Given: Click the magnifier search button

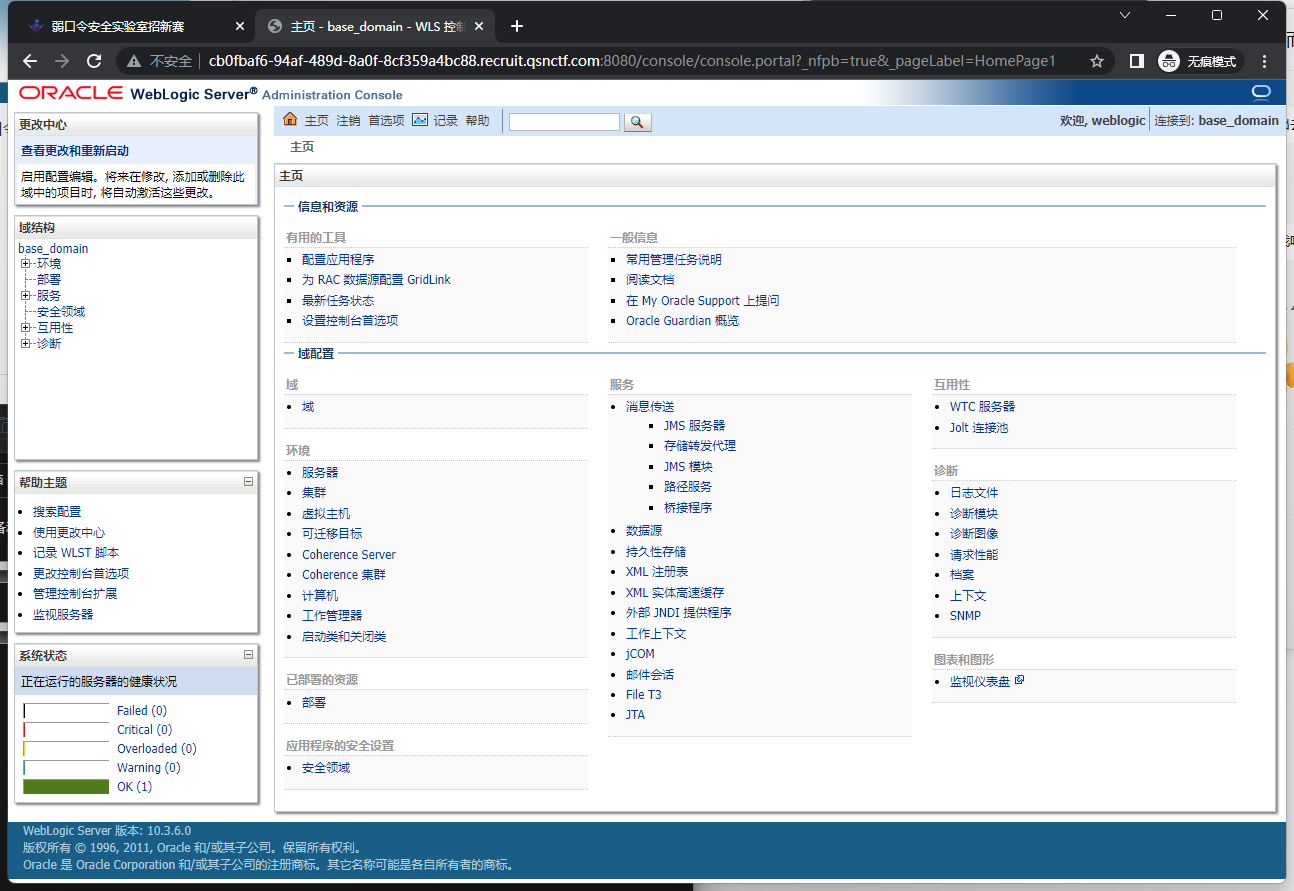Looking at the screenshot, I should [637, 122].
